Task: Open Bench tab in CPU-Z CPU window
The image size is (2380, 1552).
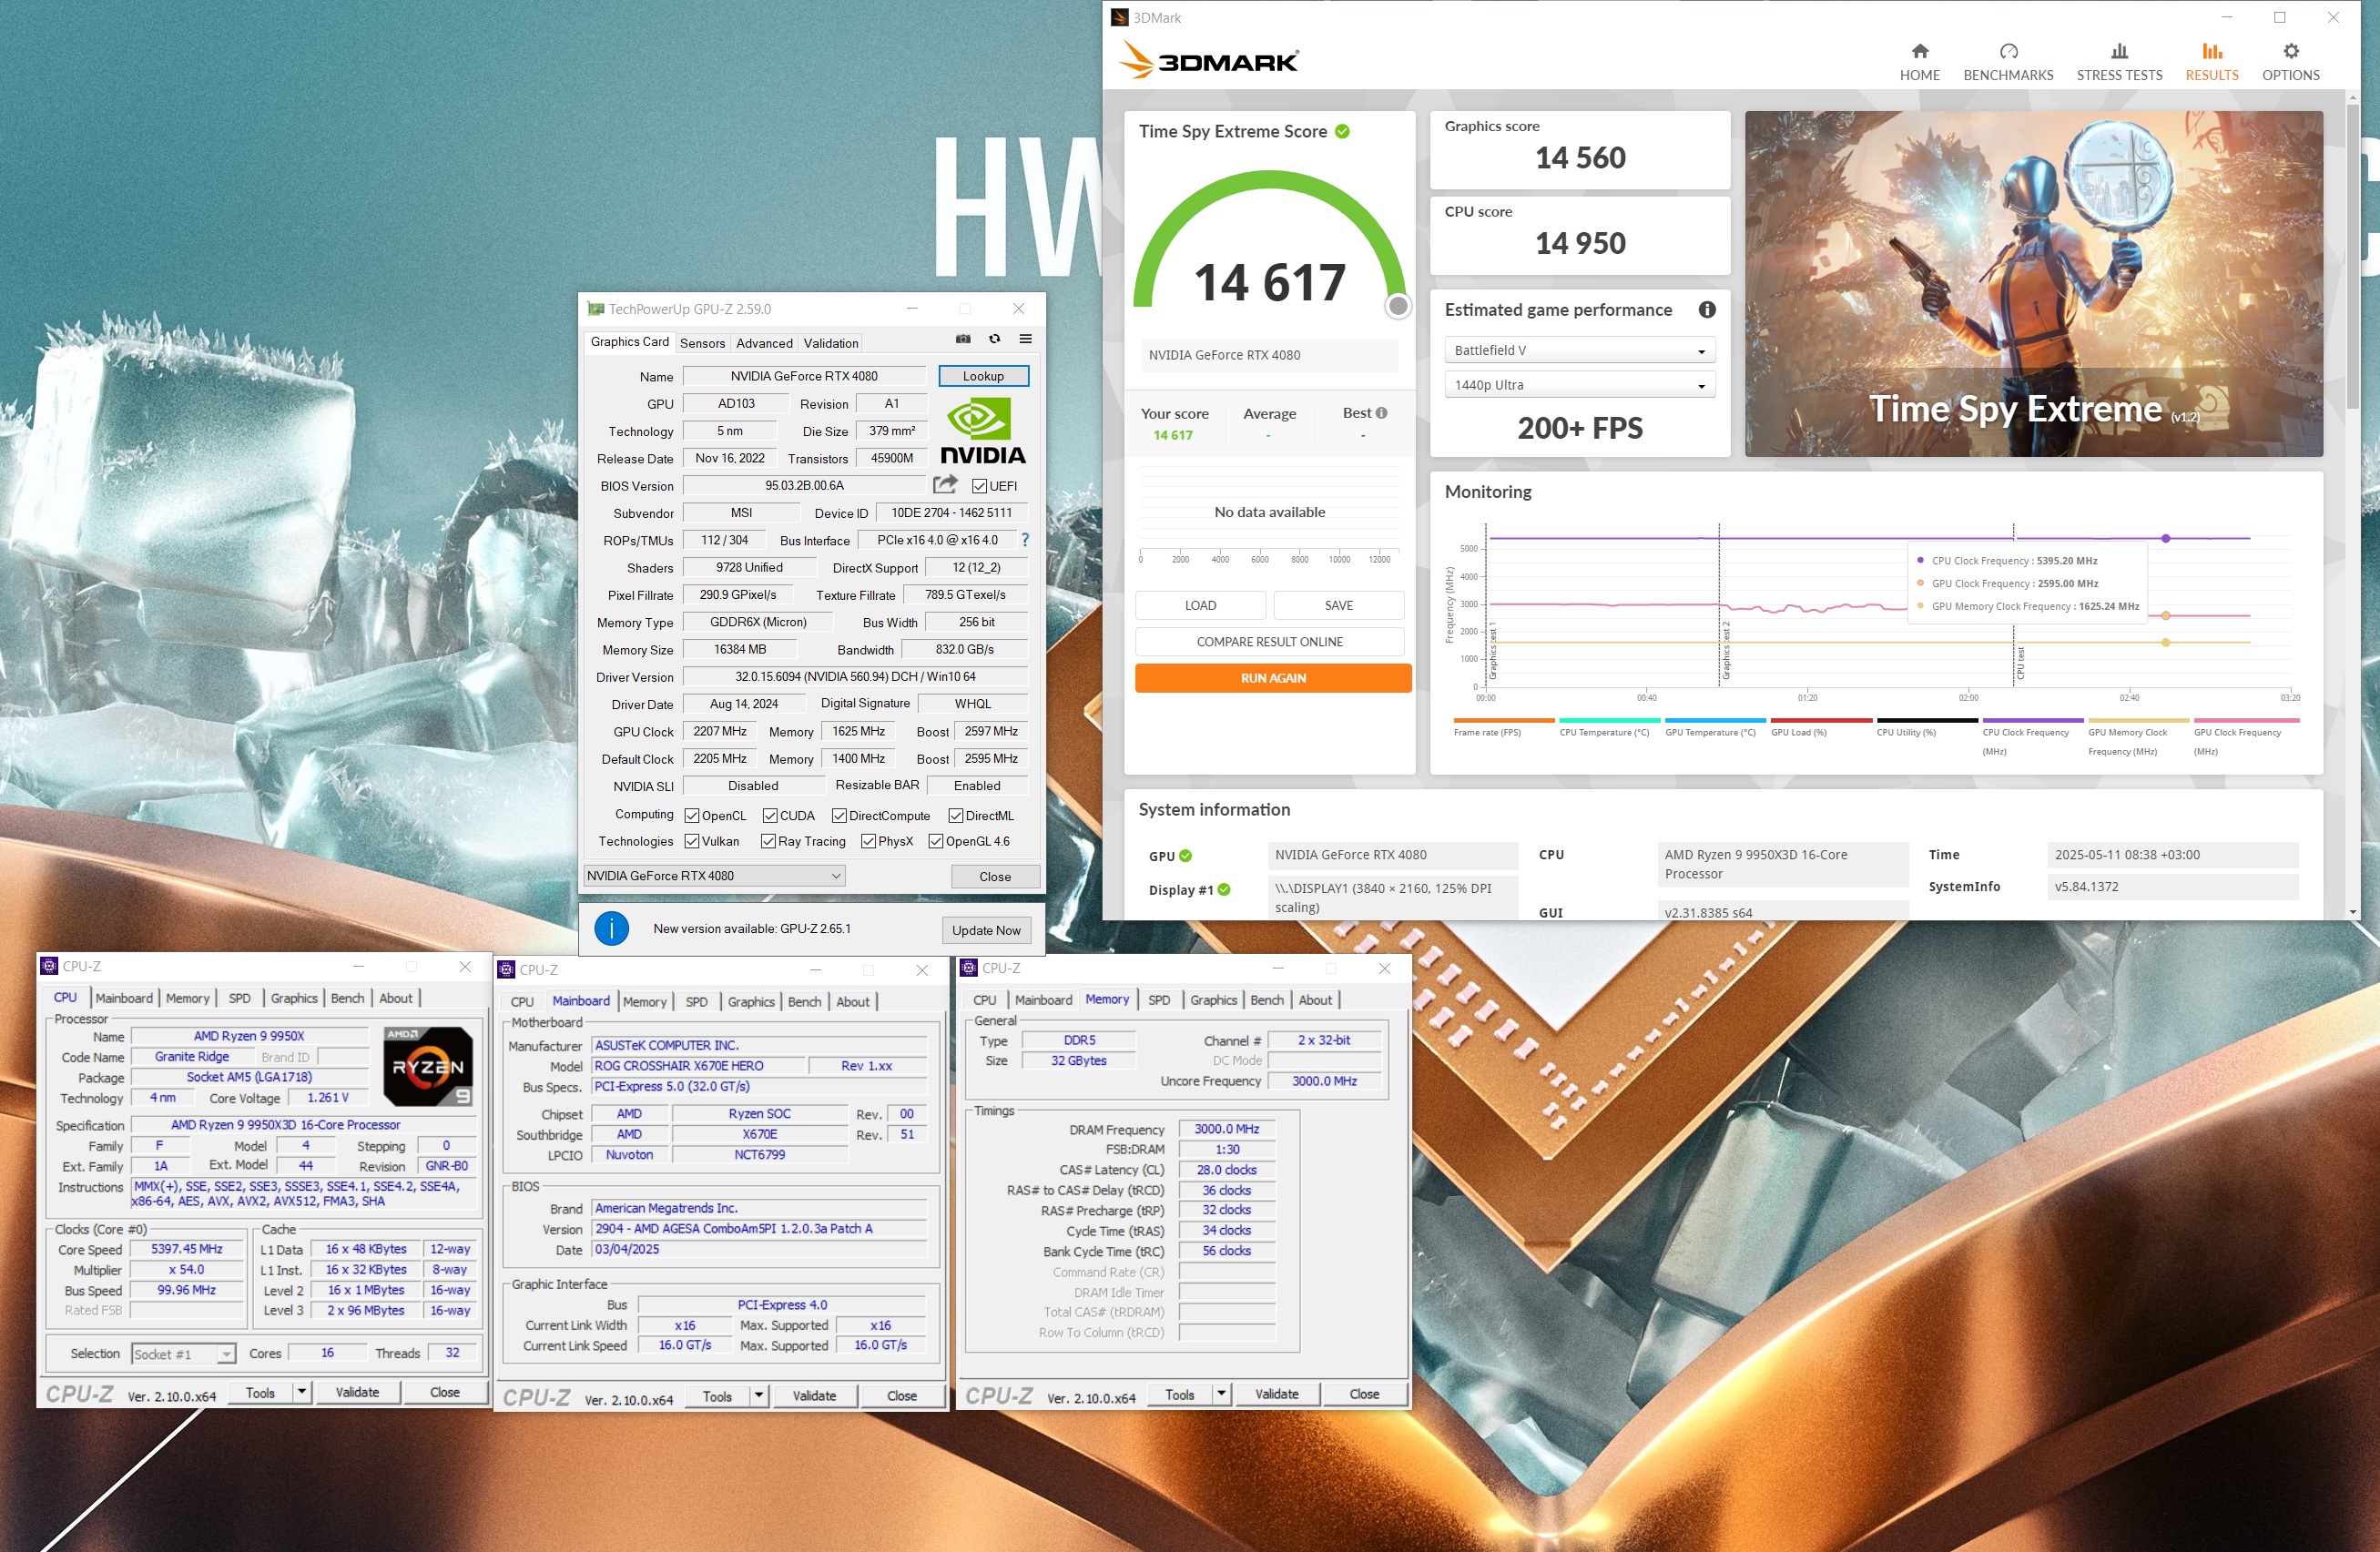Action: coord(347,998)
